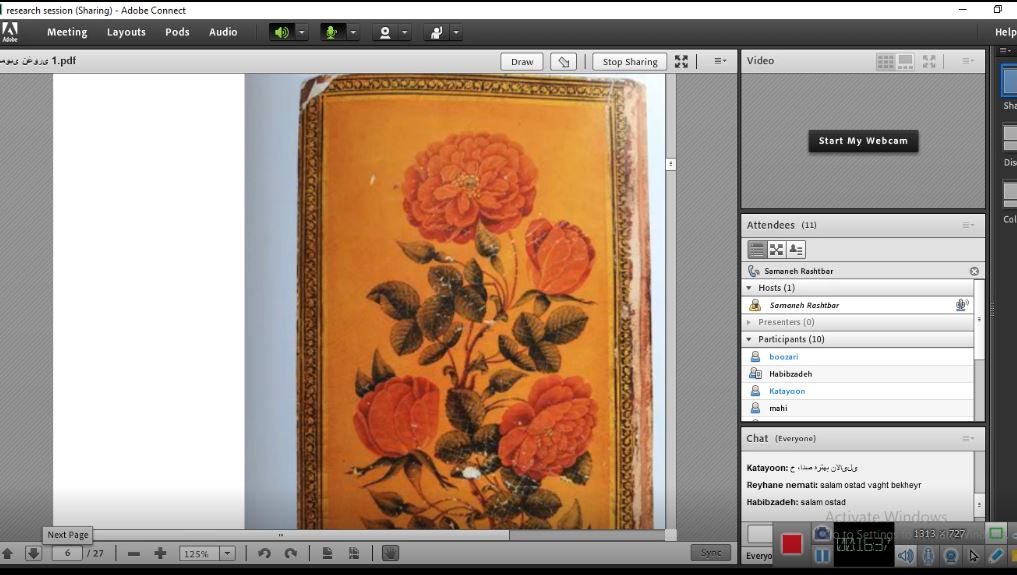The width and height of the screenshot is (1017, 575).
Task: Click the document vertical scrollbar handle
Action: [671, 164]
